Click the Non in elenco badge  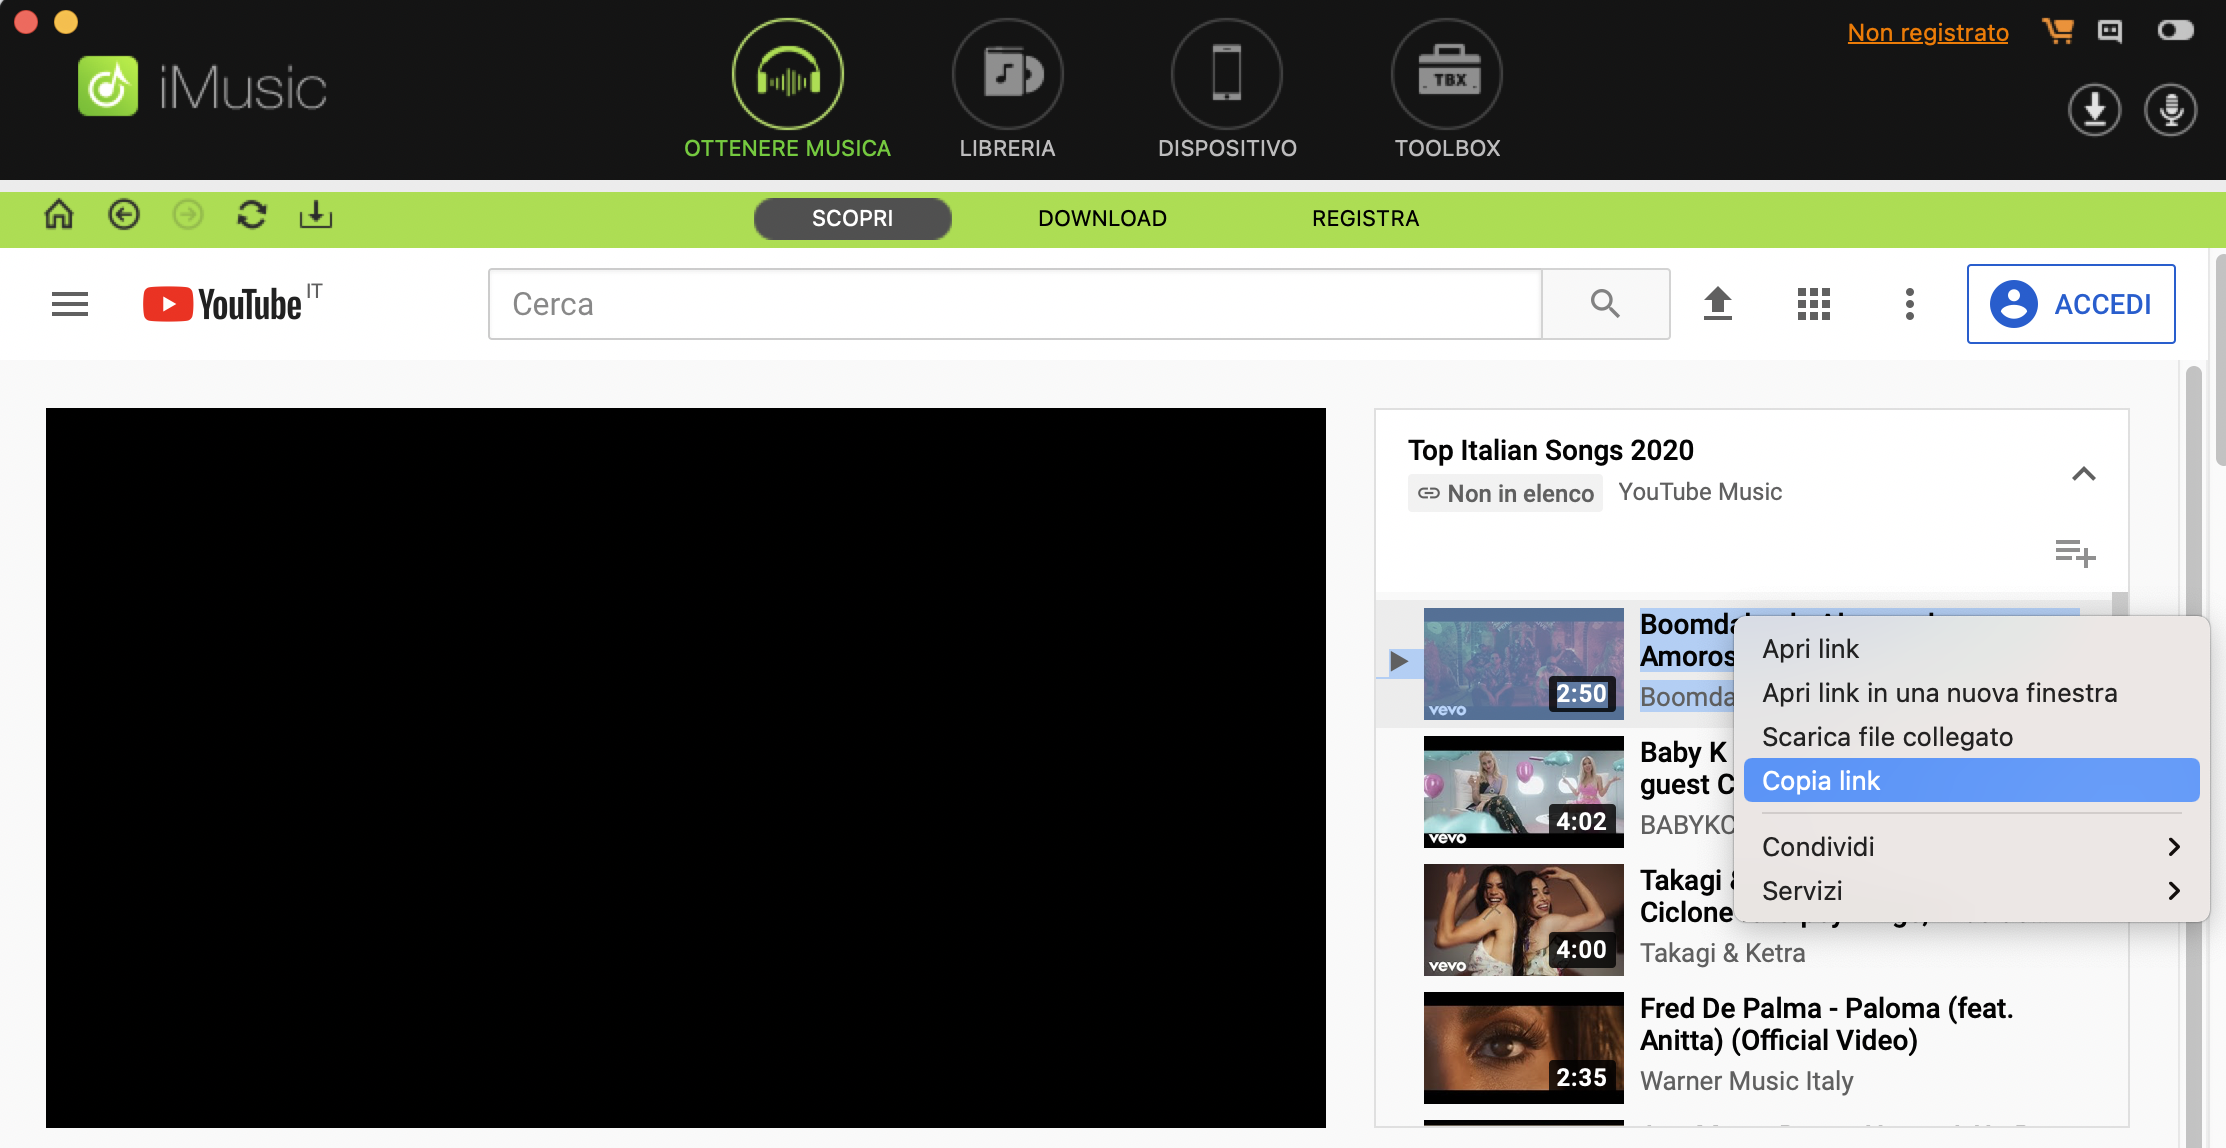click(1506, 493)
